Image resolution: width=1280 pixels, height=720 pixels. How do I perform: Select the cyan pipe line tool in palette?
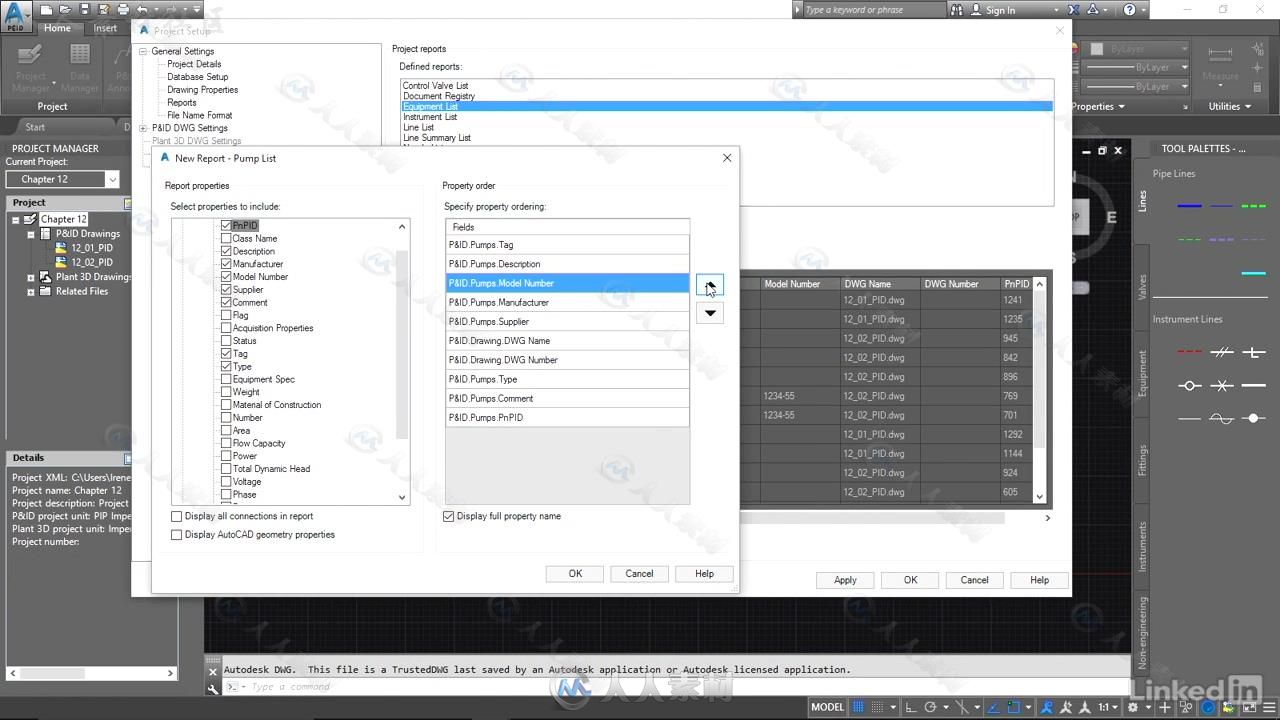[1253, 273]
